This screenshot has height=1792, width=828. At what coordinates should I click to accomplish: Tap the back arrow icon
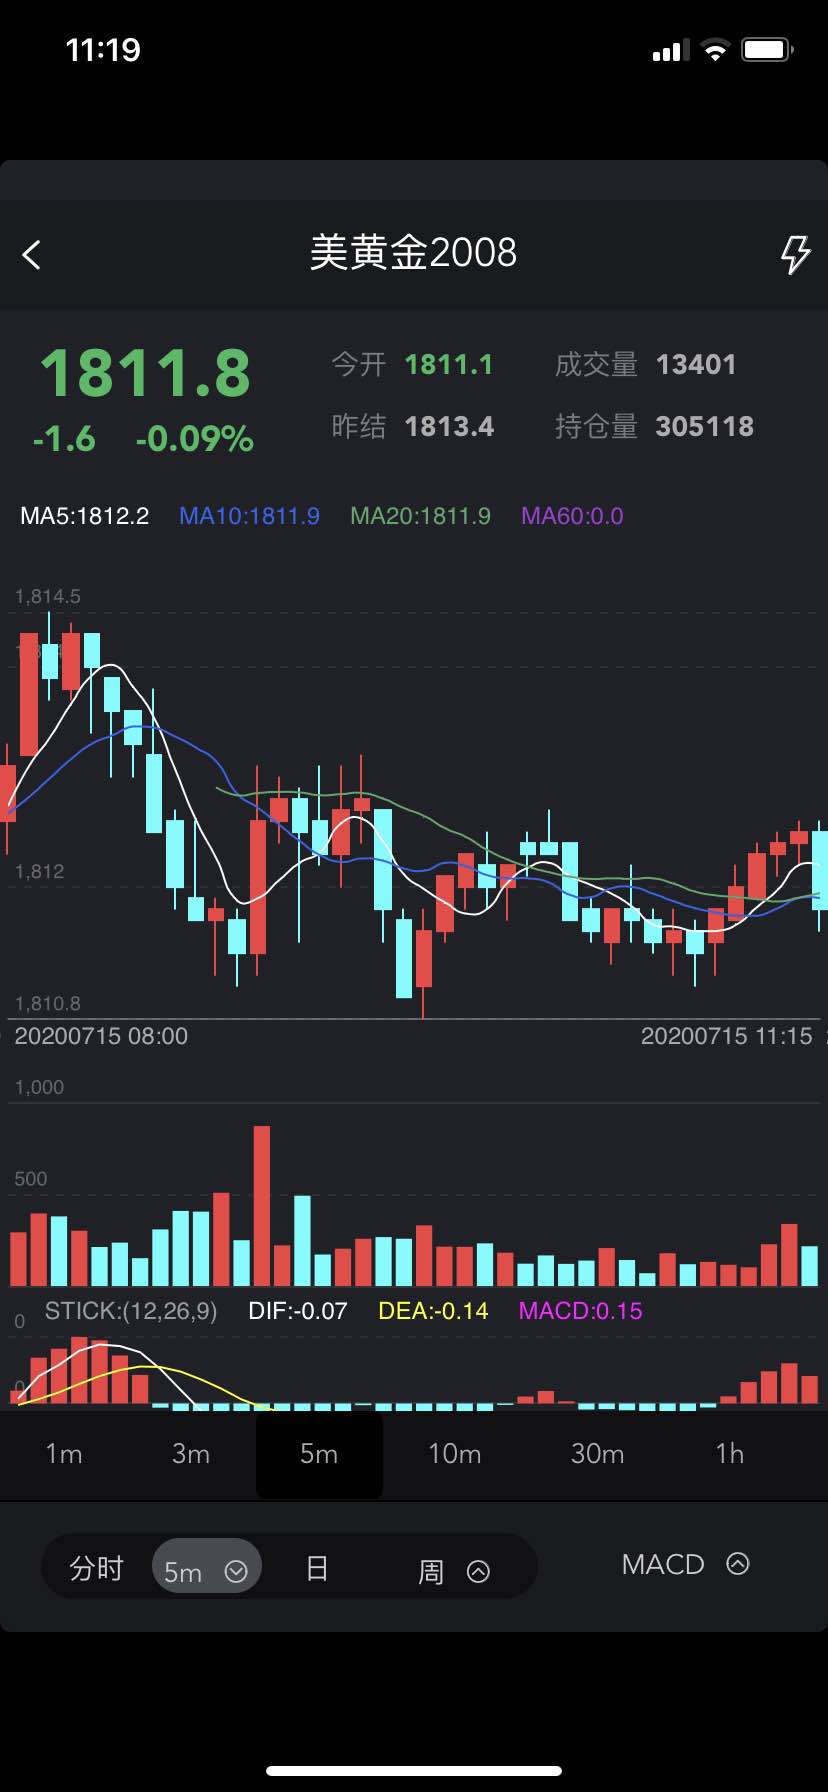click(x=32, y=255)
